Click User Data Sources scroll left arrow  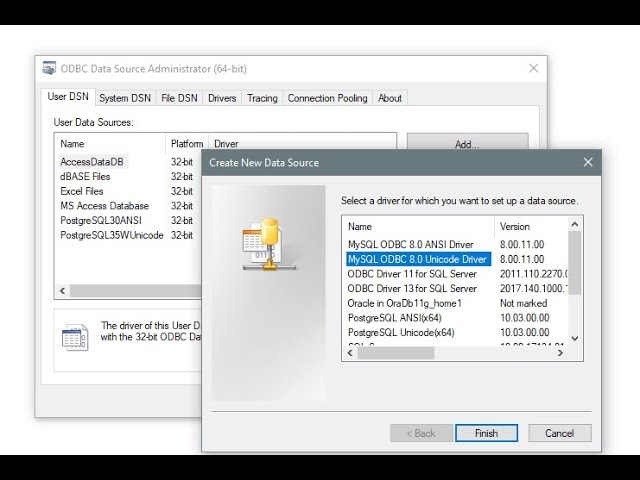(62, 291)
